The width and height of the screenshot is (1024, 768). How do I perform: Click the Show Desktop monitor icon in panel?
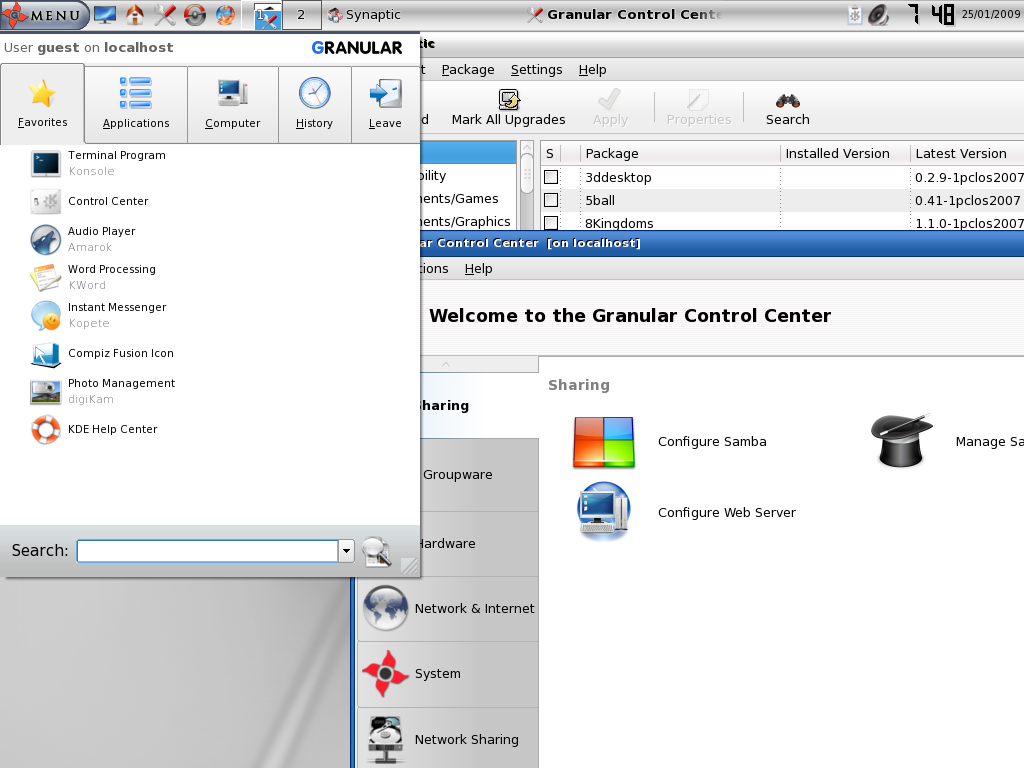click(x=105, y=14)
